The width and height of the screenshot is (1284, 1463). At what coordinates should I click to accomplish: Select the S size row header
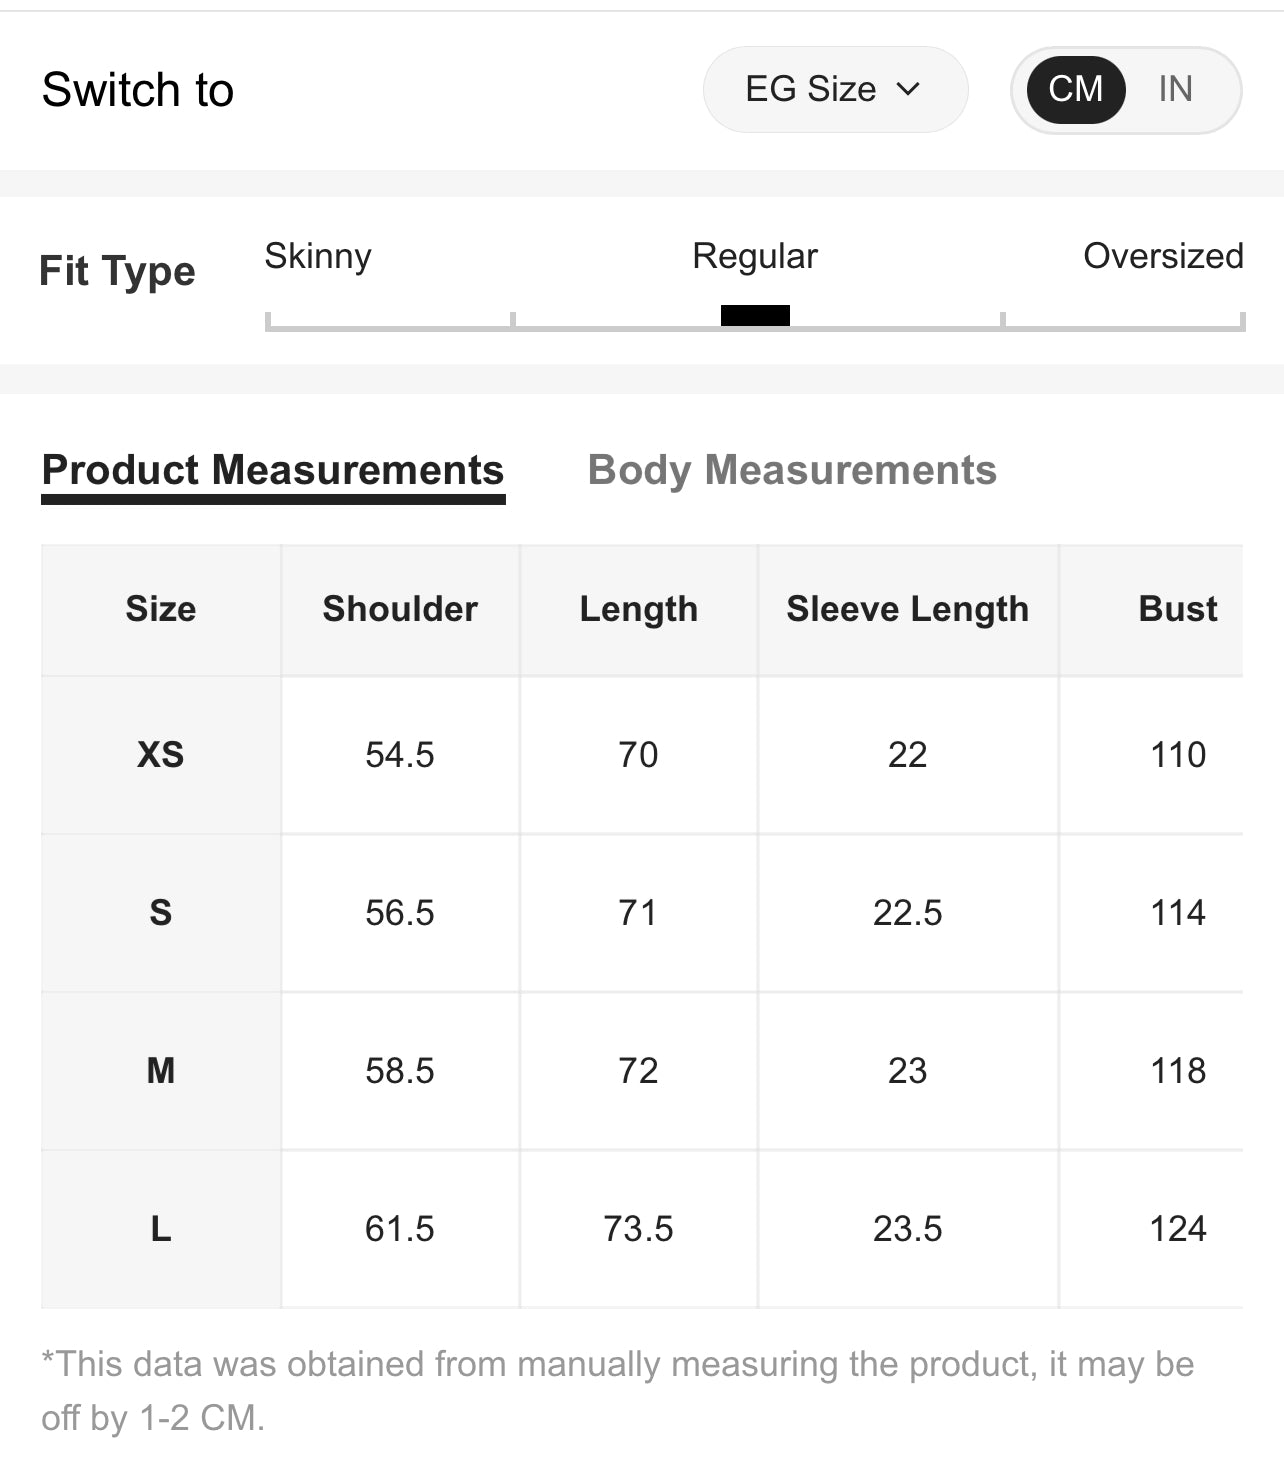[161, 913]
